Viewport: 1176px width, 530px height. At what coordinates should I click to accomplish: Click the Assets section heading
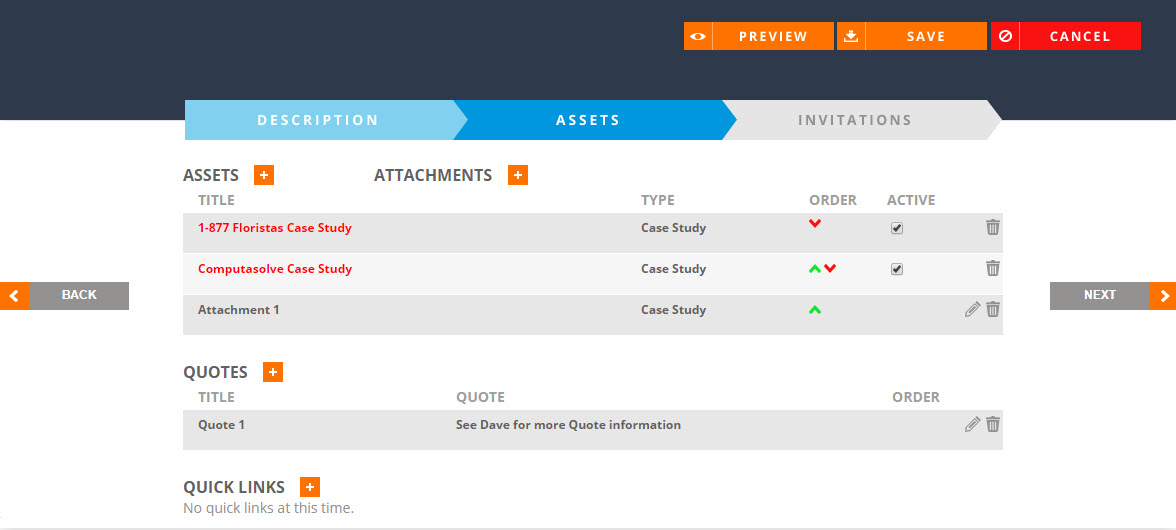[x=211, y=175]
